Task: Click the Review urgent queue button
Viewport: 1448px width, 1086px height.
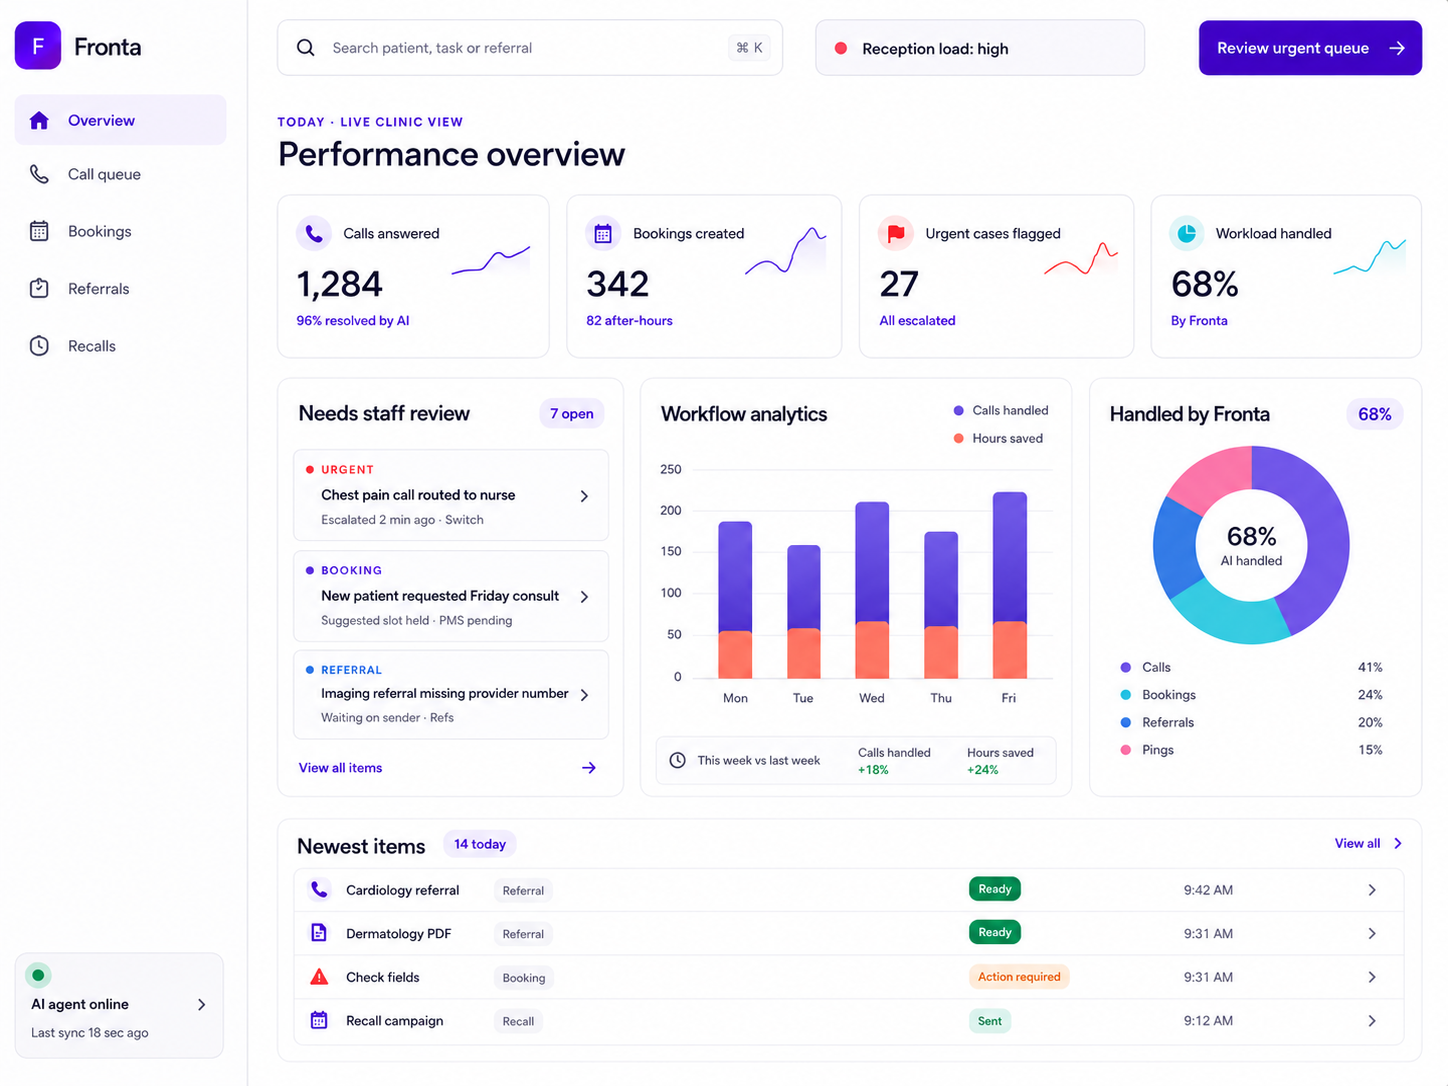Action: pos(1310,48)
